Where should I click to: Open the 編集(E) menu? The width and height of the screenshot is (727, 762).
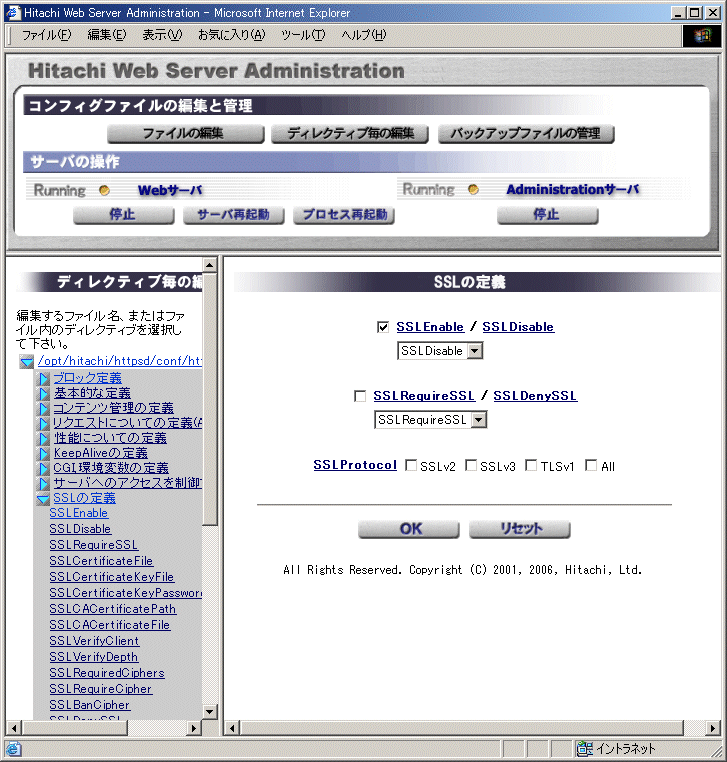(x=106, y=35)
